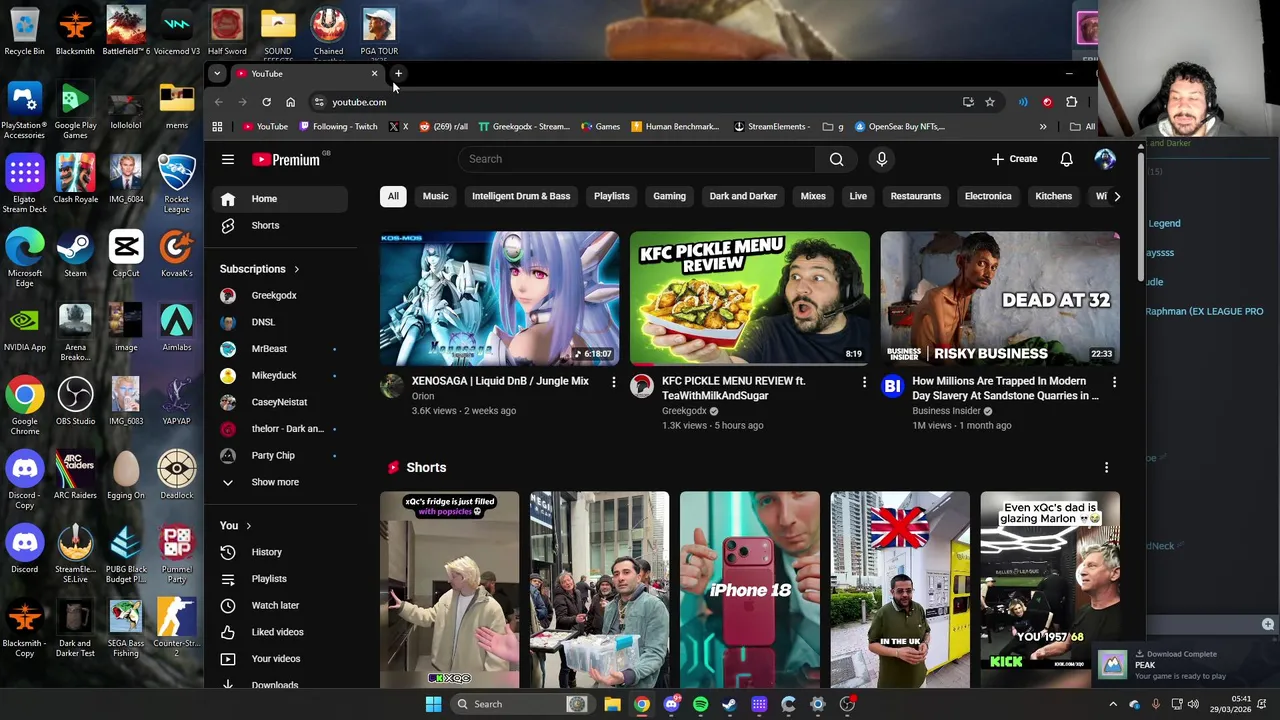Open the install app icon in address bar

coord(968,102)
